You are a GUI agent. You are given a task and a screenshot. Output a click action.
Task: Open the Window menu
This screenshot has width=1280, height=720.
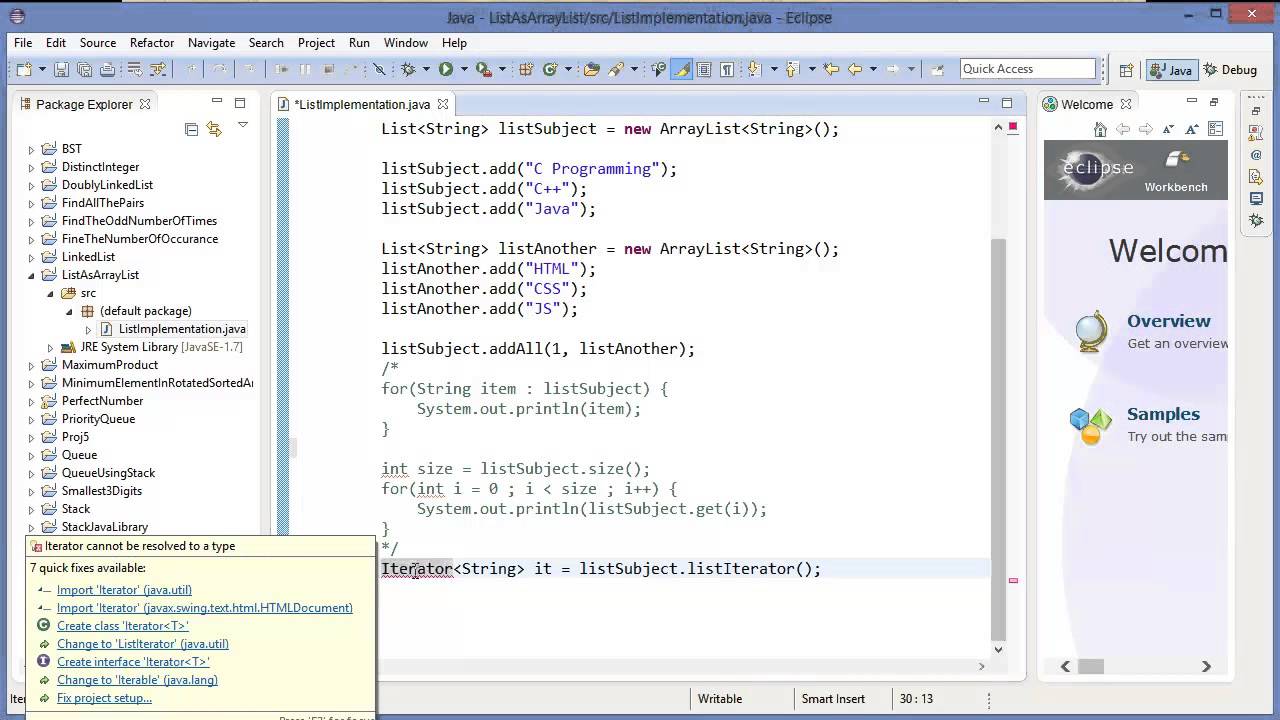(x=406, y=43)
